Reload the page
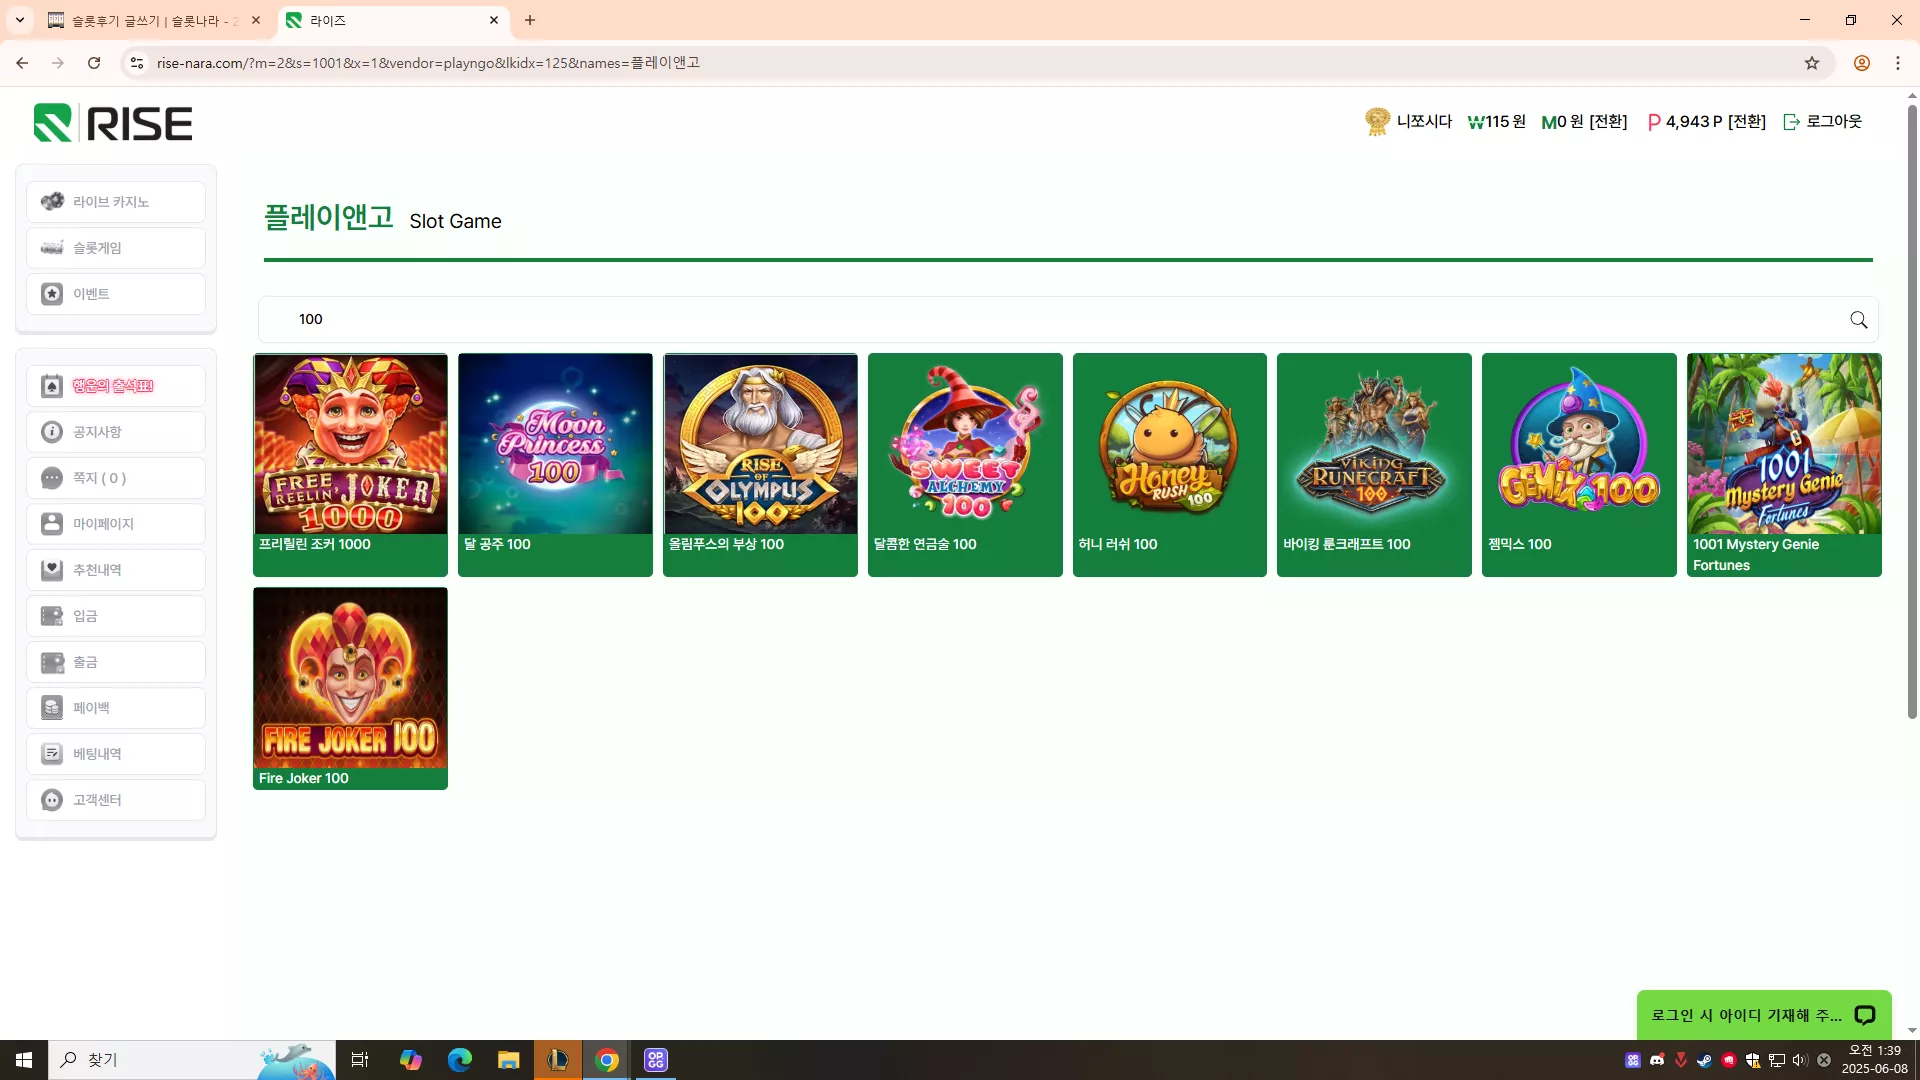The height and width of the screenshot is (1080, 1920). click(94, 63)
